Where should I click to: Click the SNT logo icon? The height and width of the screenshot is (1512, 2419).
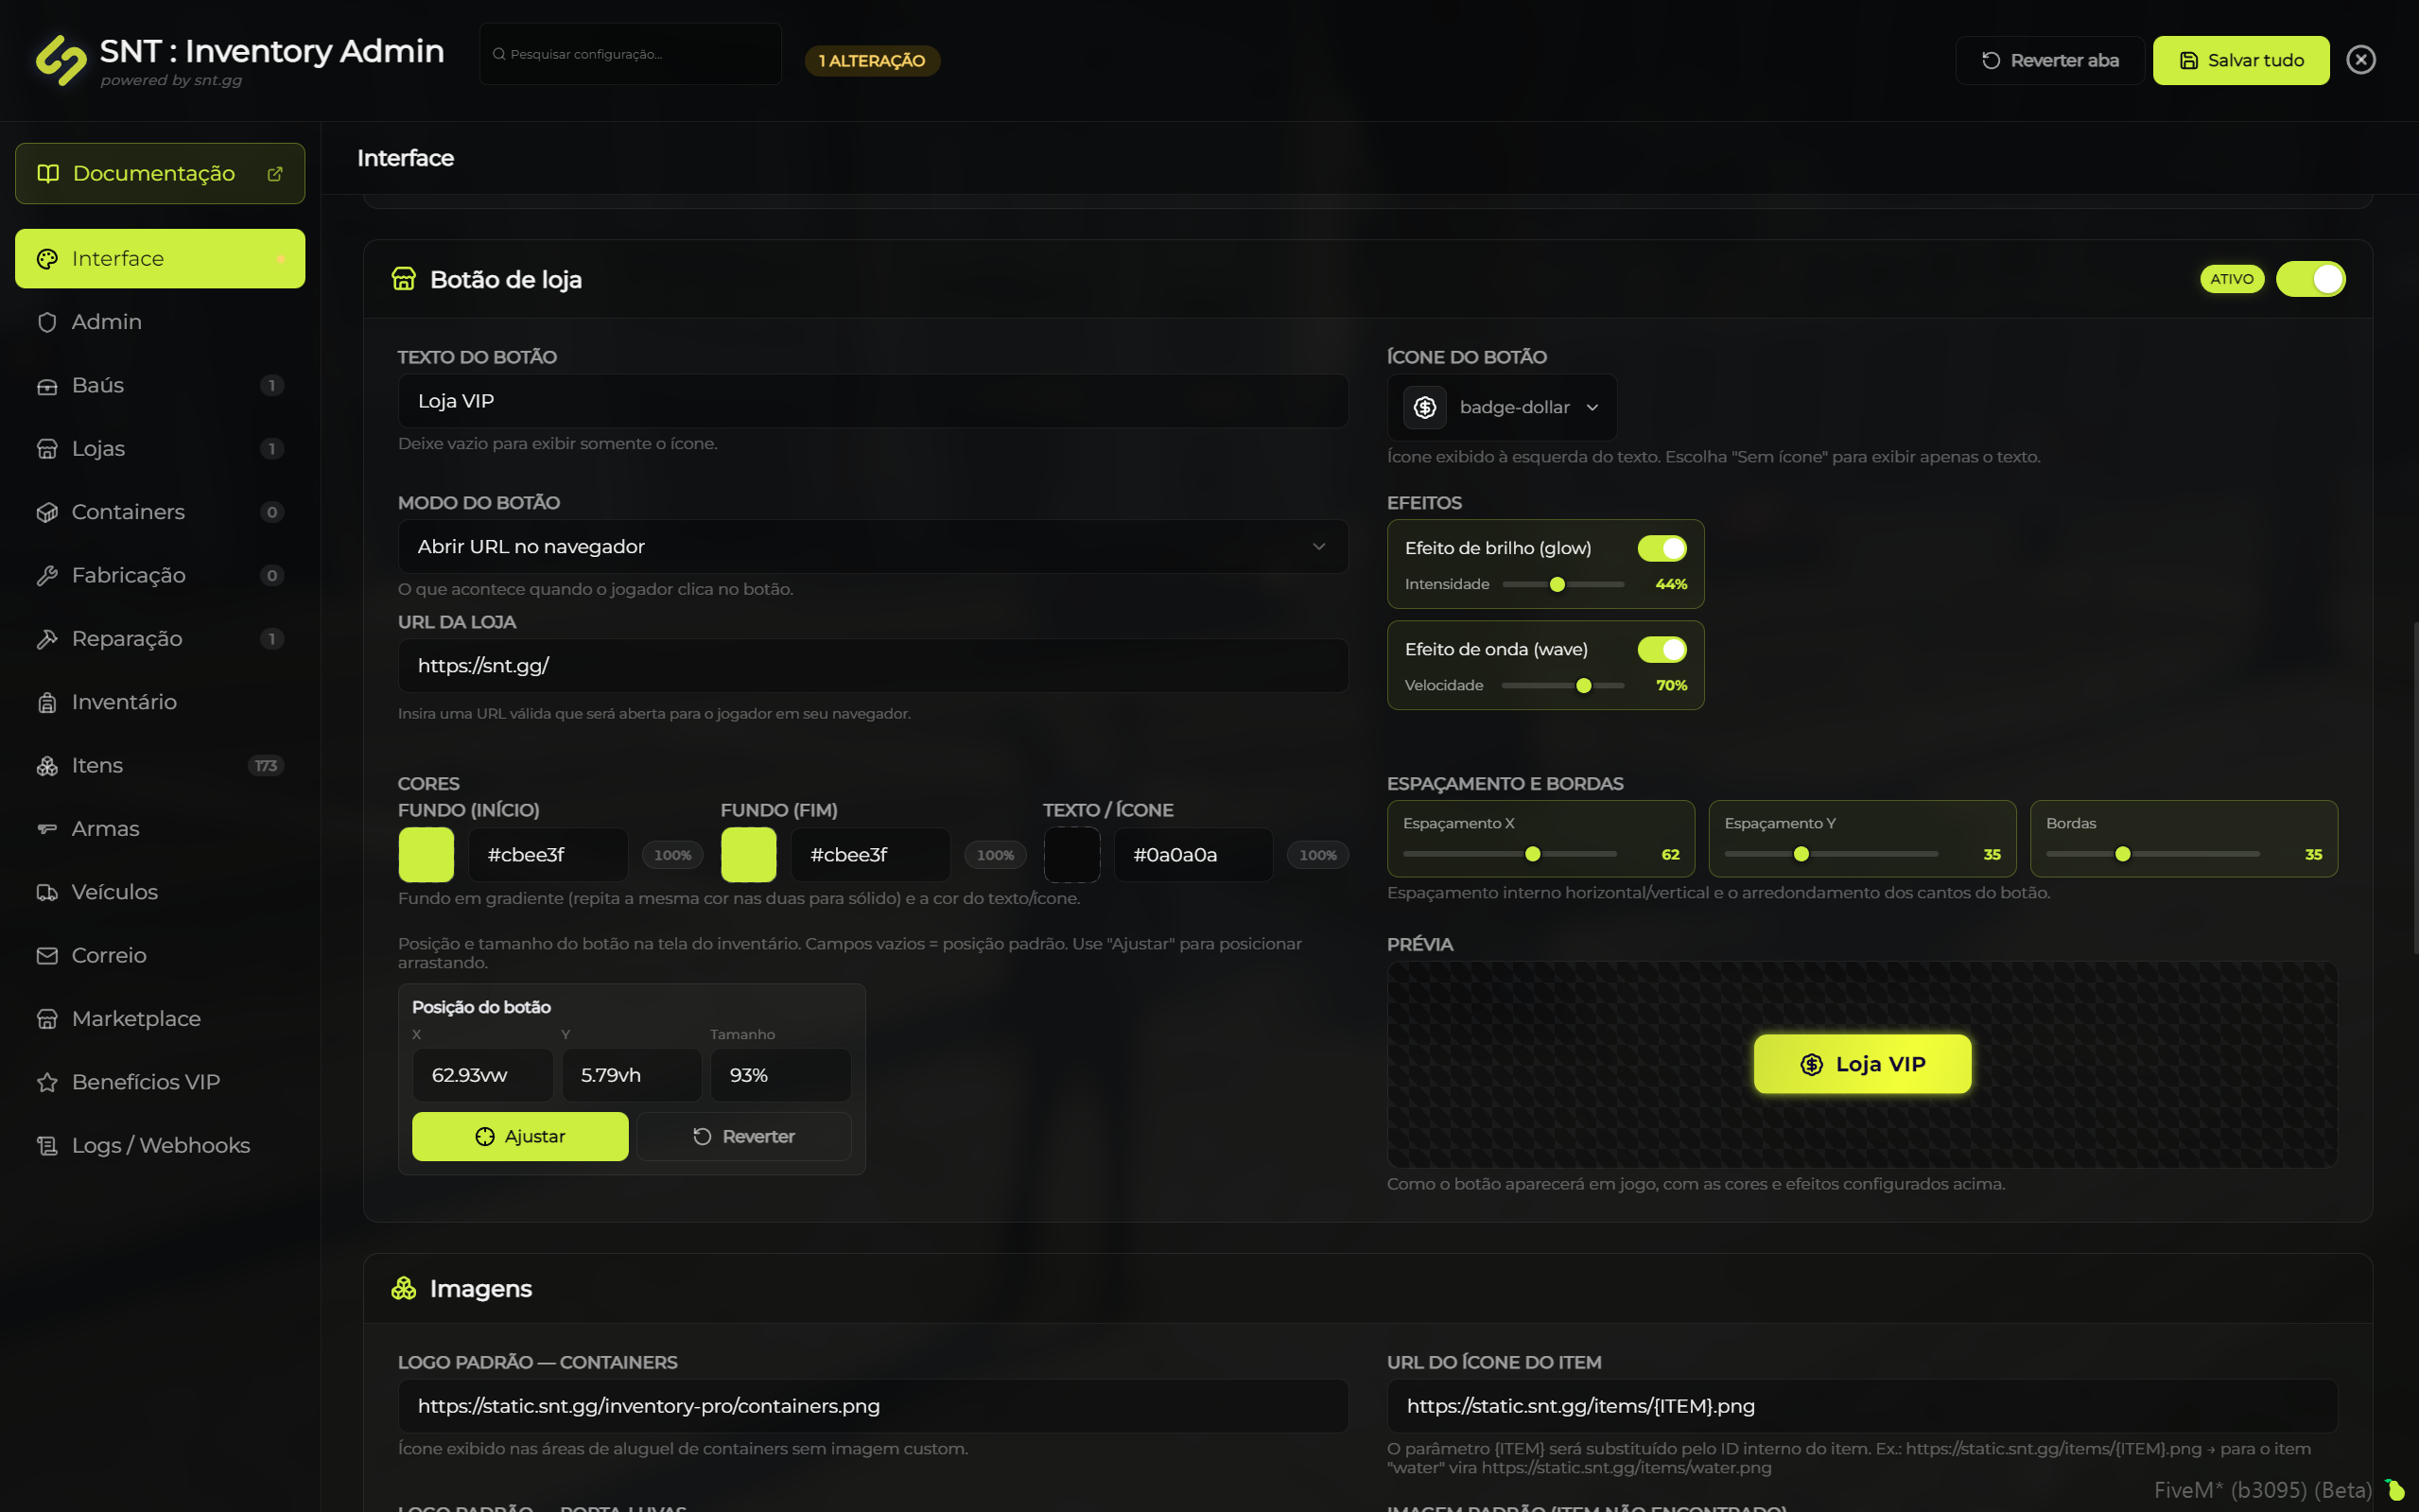61,60
